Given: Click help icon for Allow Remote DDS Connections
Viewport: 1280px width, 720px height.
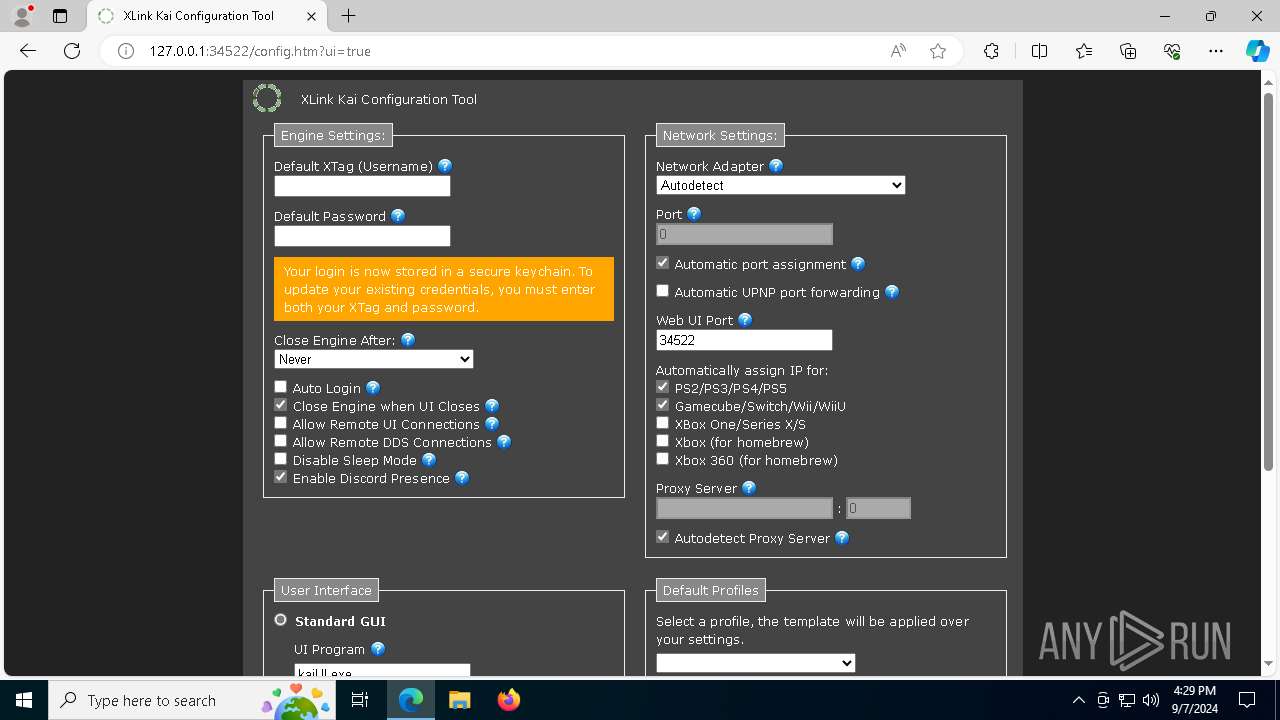Looking at the screenshot, I should click(504, 442).
